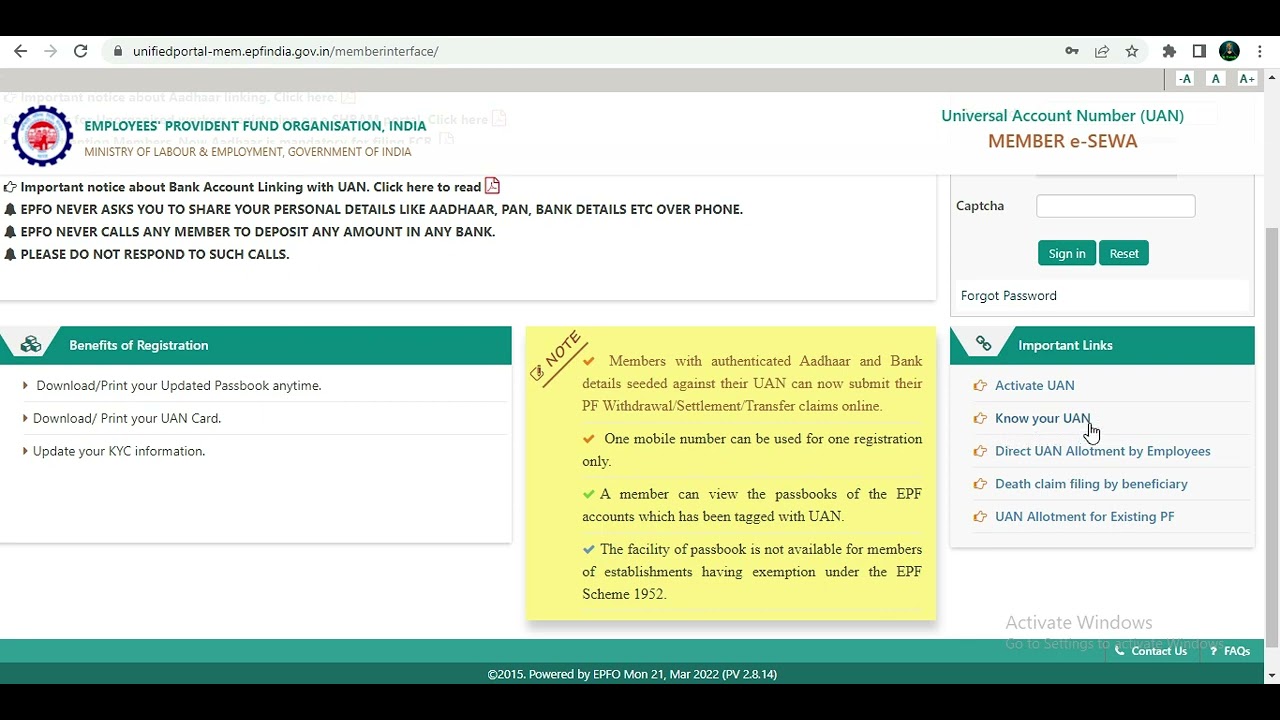Click hand pointer icon beside Activate UAN
The height and width of the screenshot is (720, 1280).
pos(980,386)
